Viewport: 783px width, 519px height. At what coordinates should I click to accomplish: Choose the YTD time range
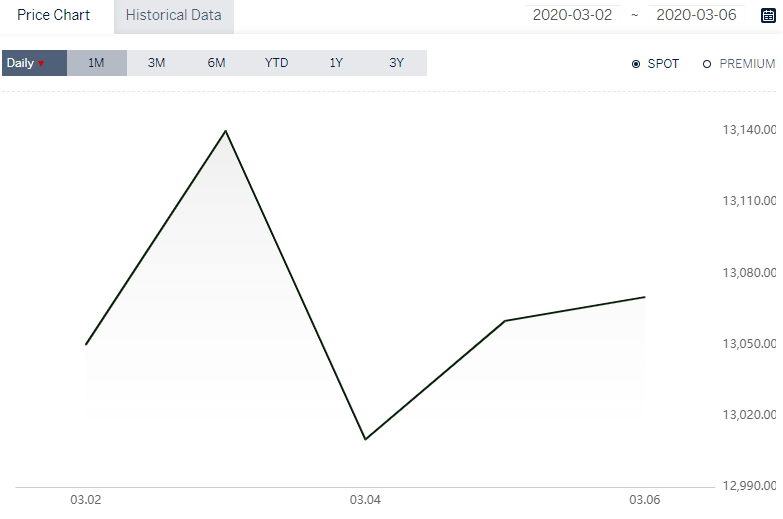click(276, 63)
